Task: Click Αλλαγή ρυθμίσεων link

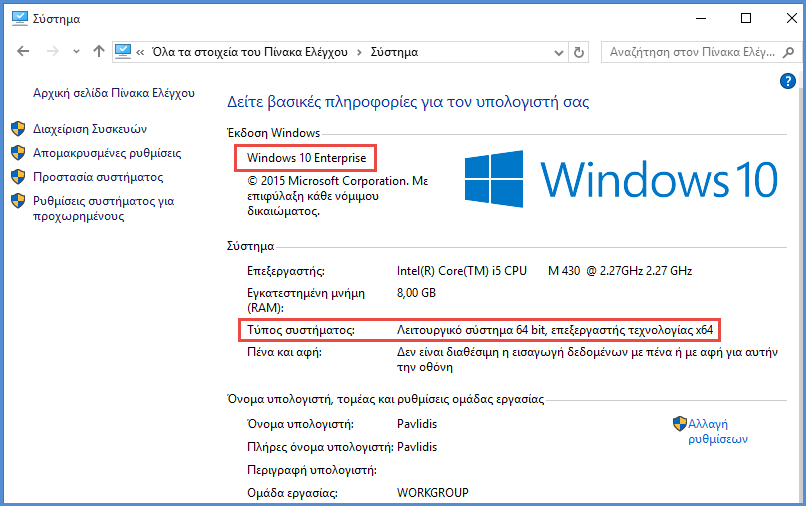Action: coord(718,431)
